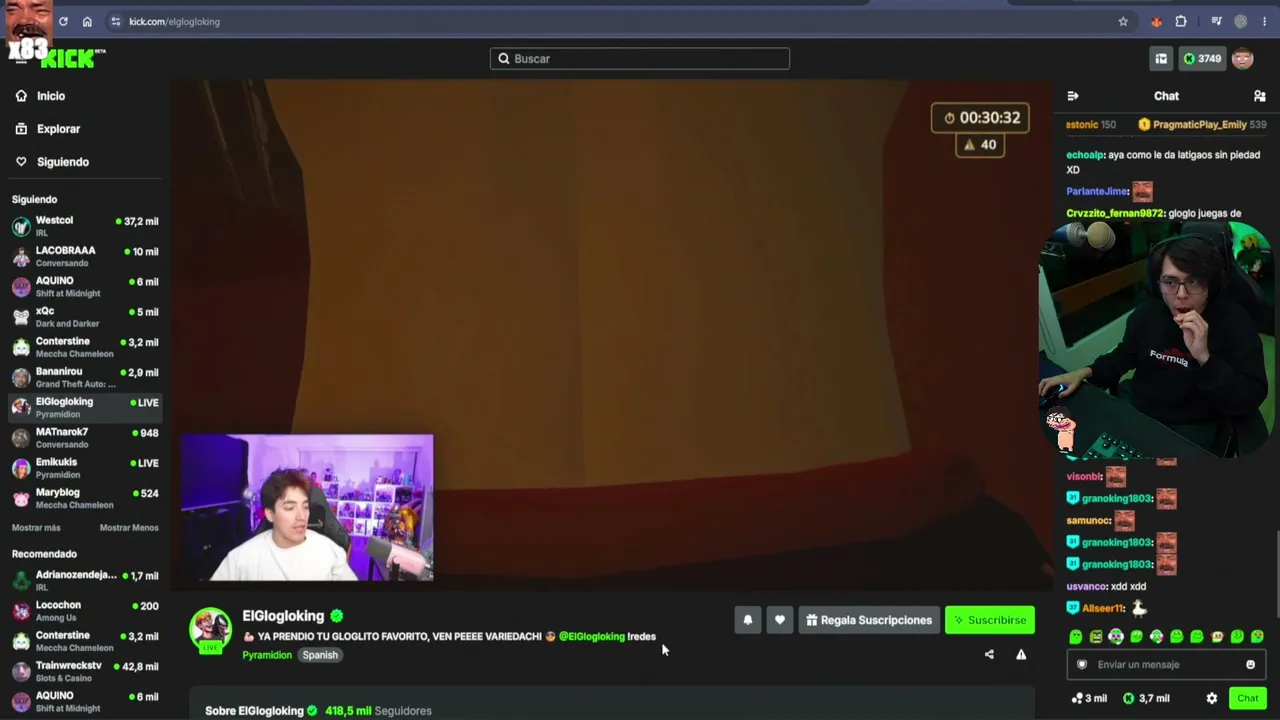Open Maryblog channel in sidebar
This screenshot has height=720, width=1280.
[85, 497]
